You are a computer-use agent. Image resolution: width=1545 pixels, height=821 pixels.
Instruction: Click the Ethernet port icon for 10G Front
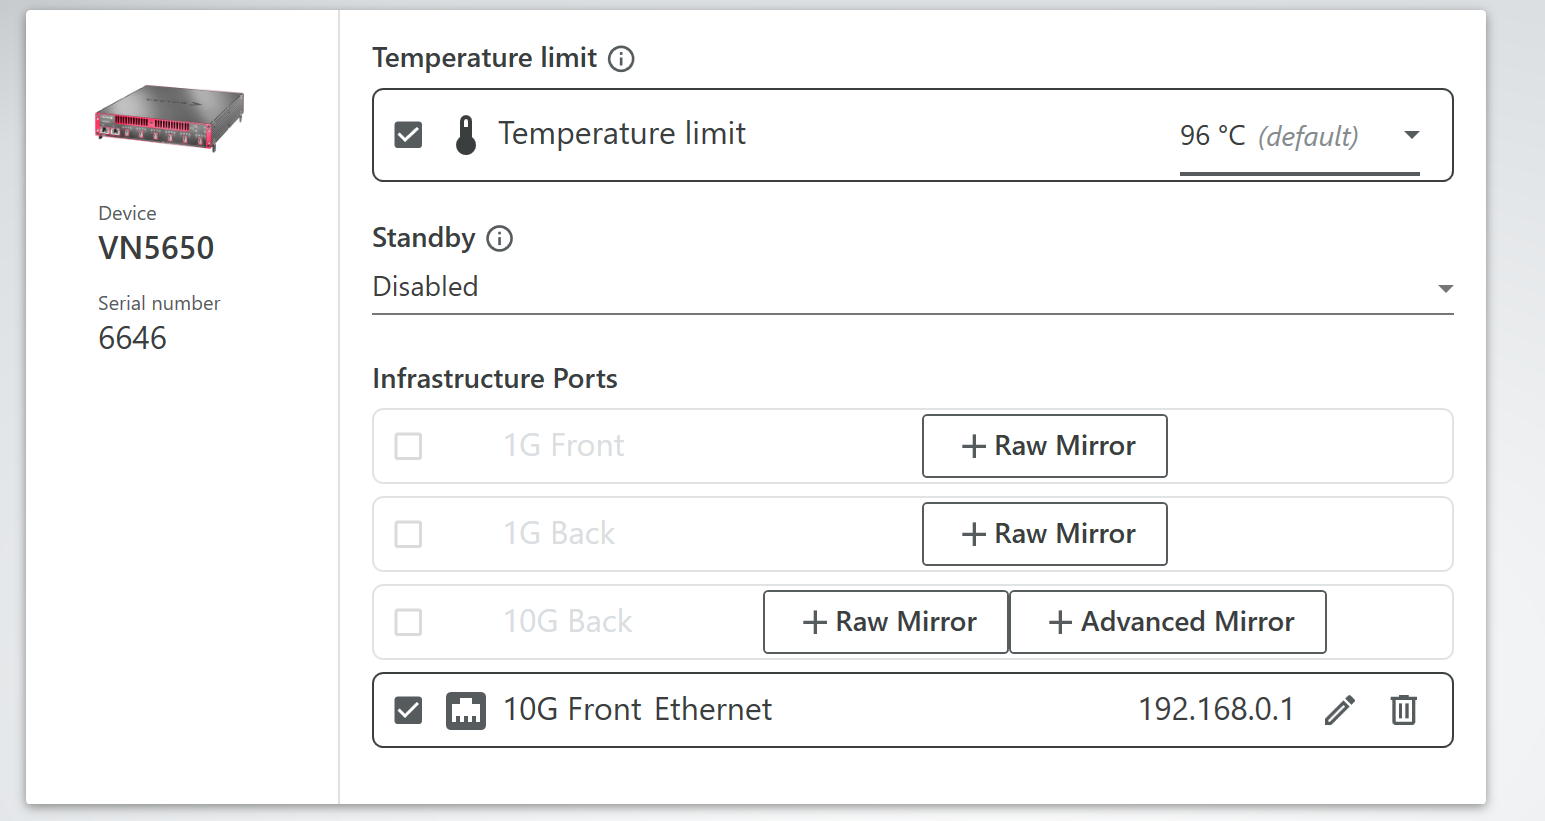(x=466, y=710)
